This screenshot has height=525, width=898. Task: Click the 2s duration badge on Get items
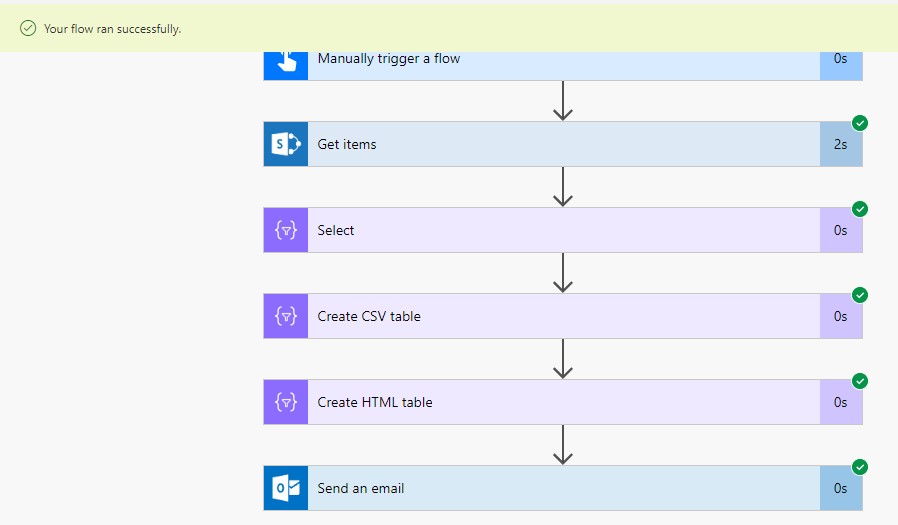[x=841, y=144]
